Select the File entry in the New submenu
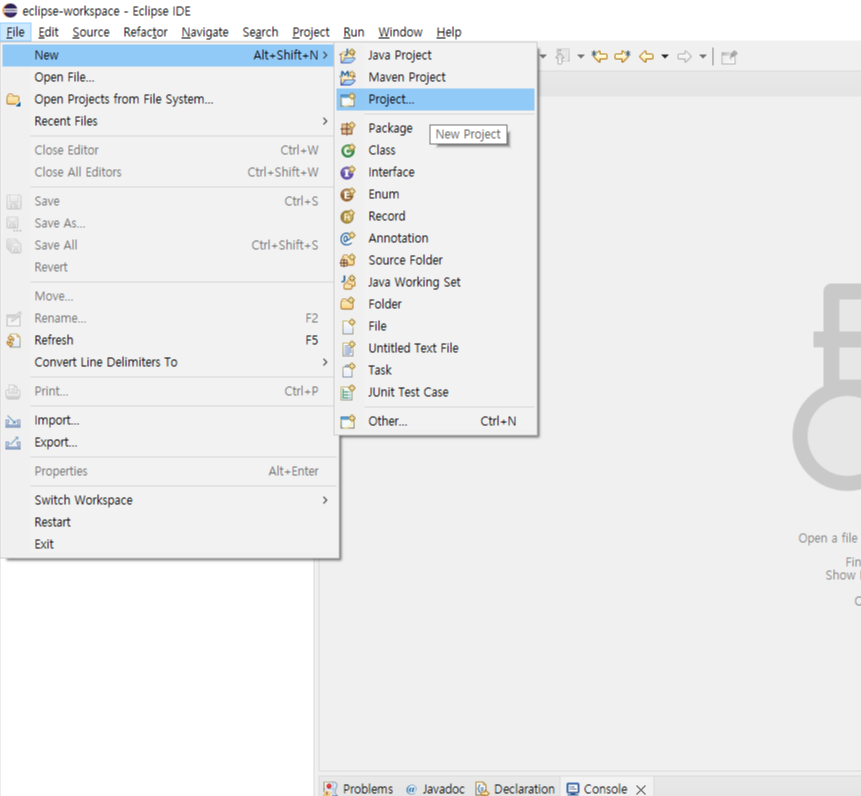The height and width of the screenshot is (796, 861). [435, 326]
